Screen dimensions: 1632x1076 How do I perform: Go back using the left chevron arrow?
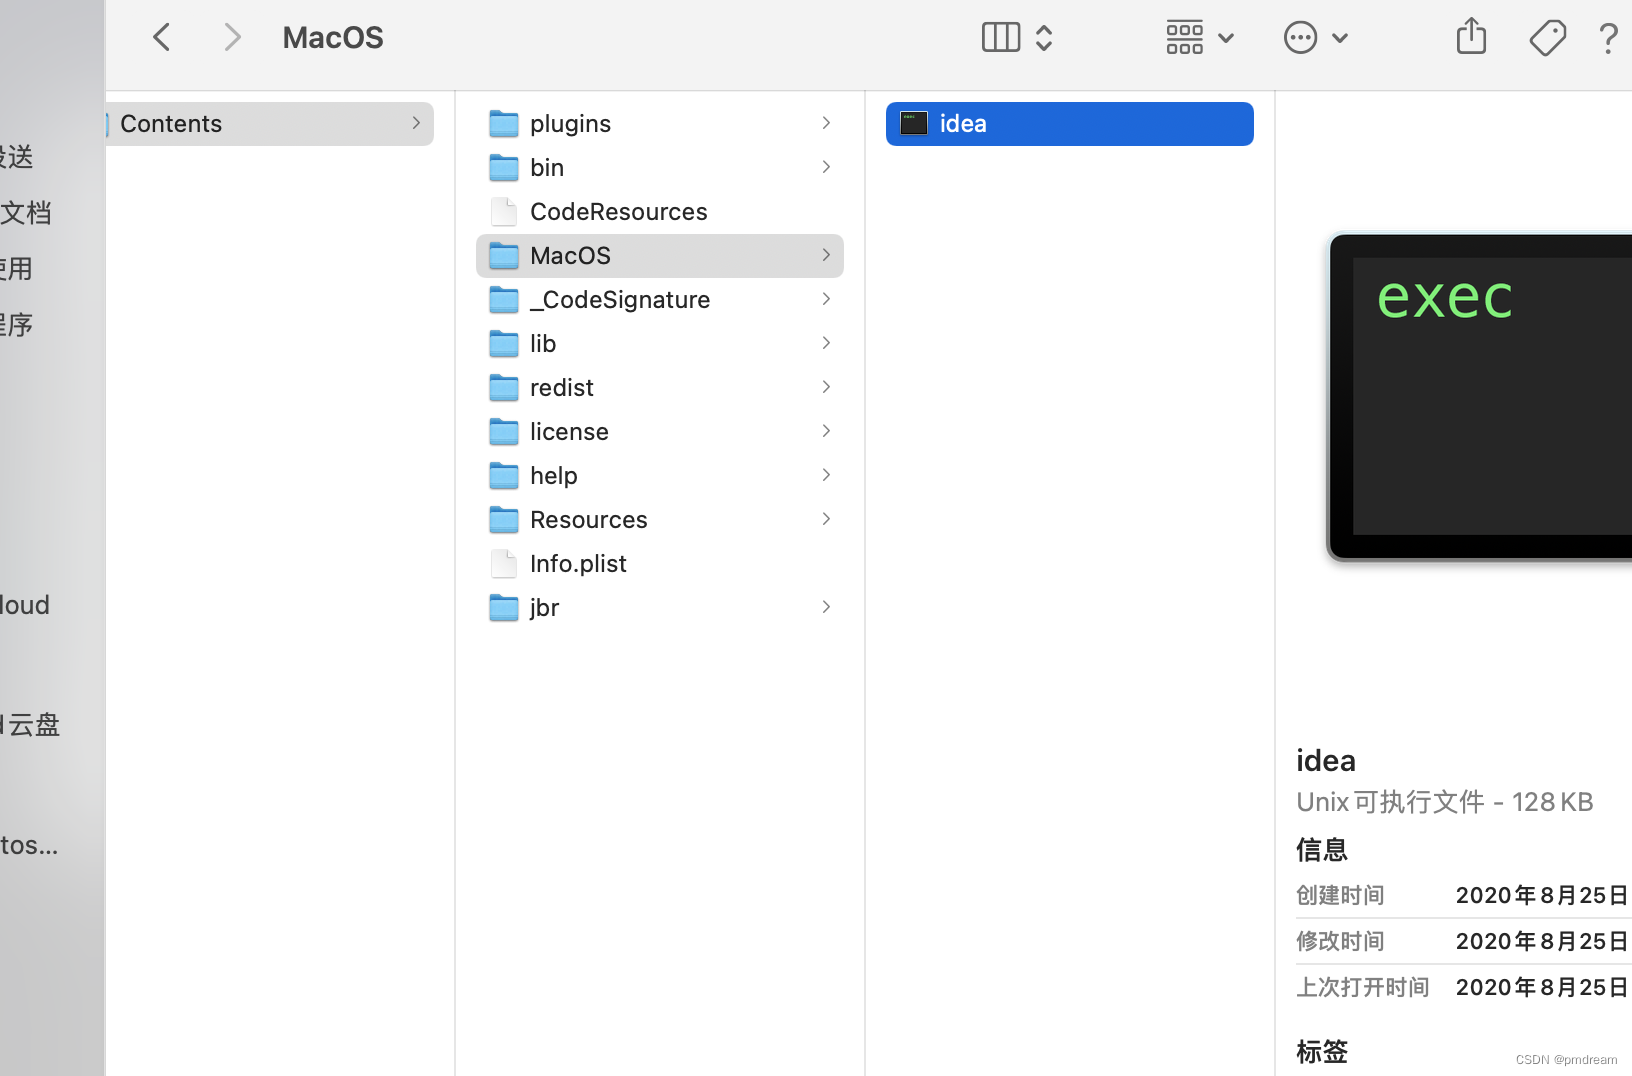(162, 37)
